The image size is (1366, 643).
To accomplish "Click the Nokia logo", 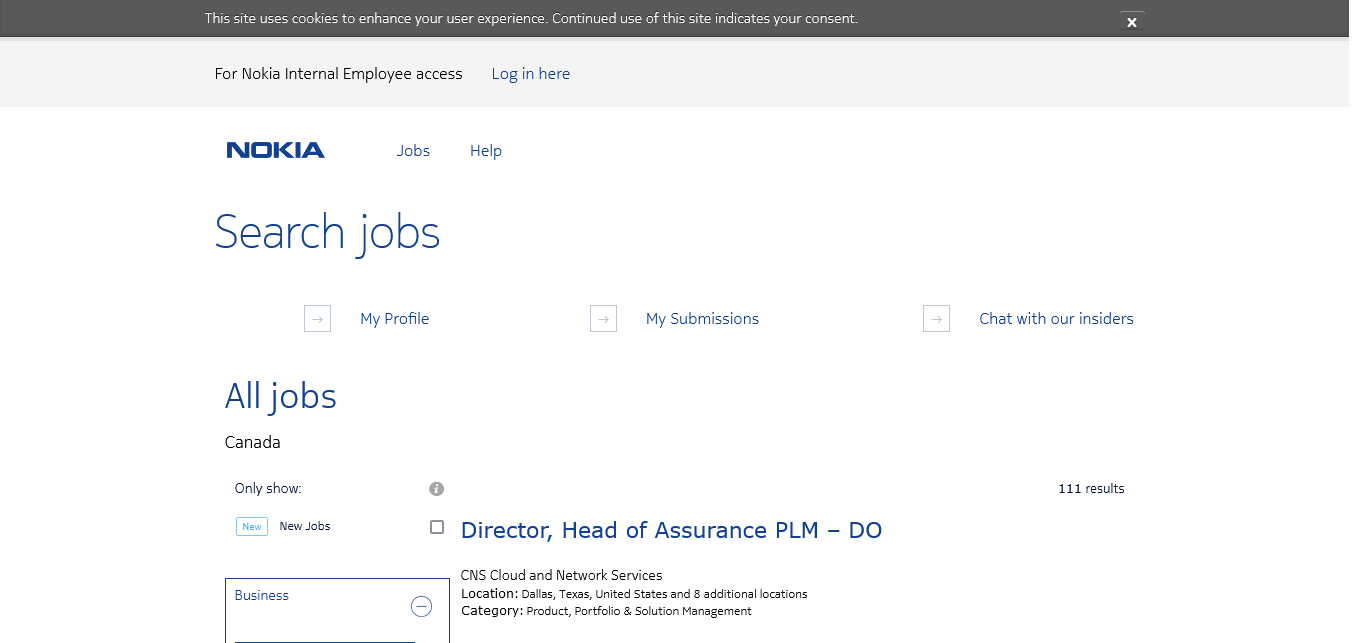I will point(275,150).
